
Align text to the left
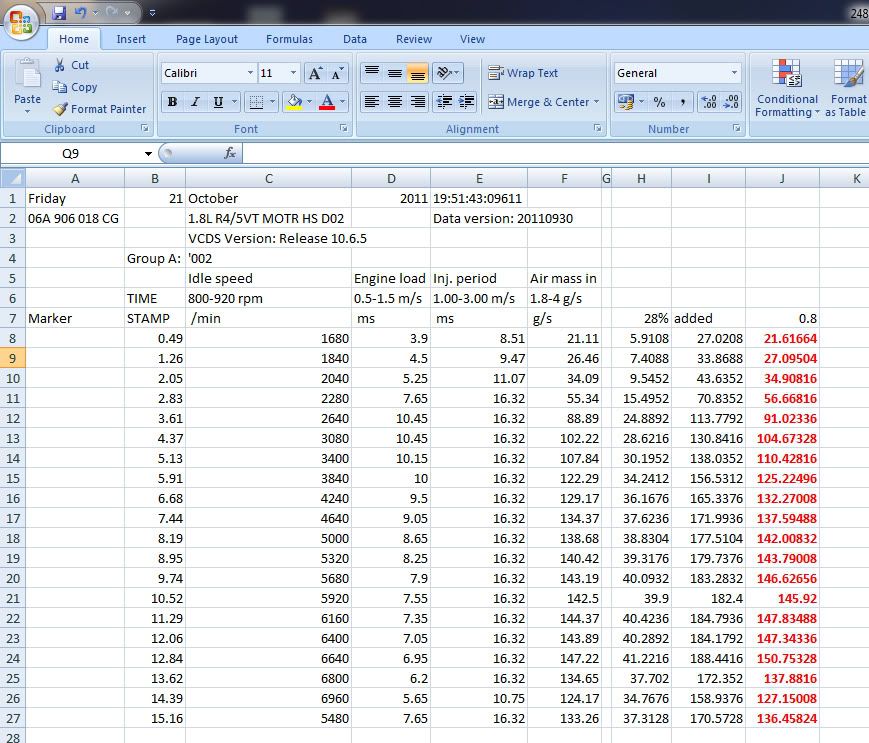pos(372,102)
